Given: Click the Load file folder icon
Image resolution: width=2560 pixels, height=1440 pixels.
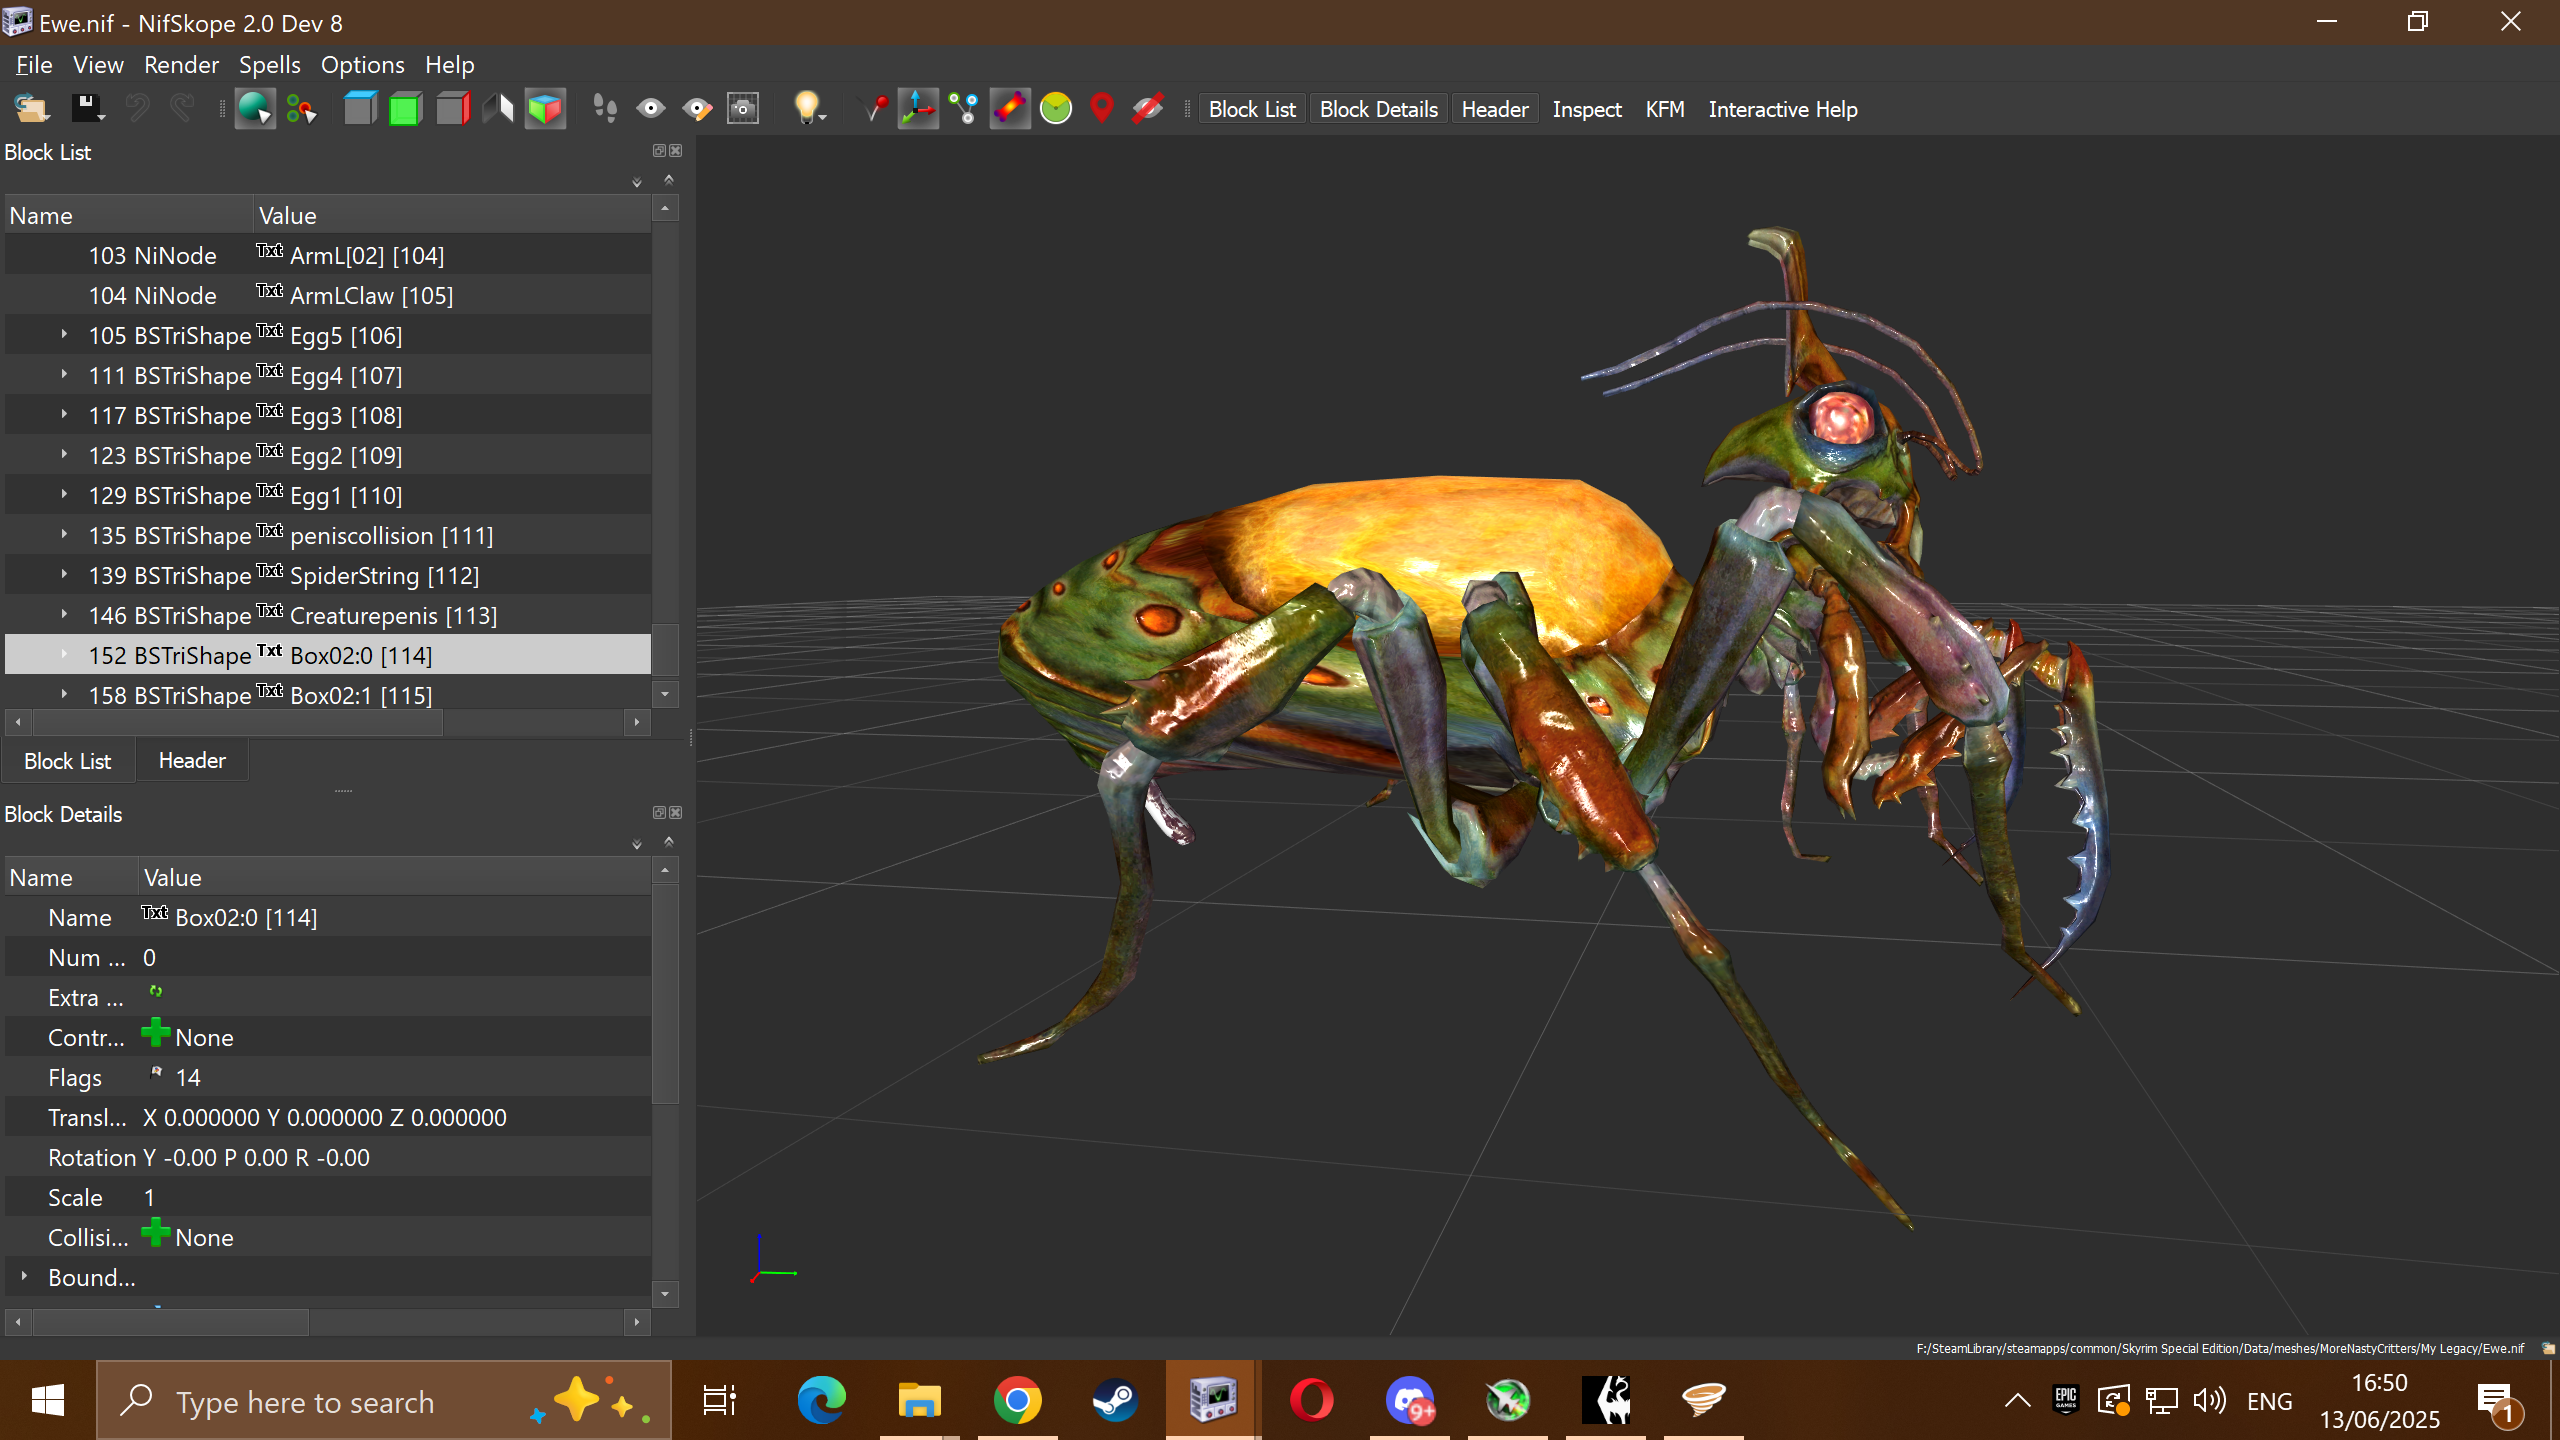Looking at the screenshot, I should pos(31,108).
